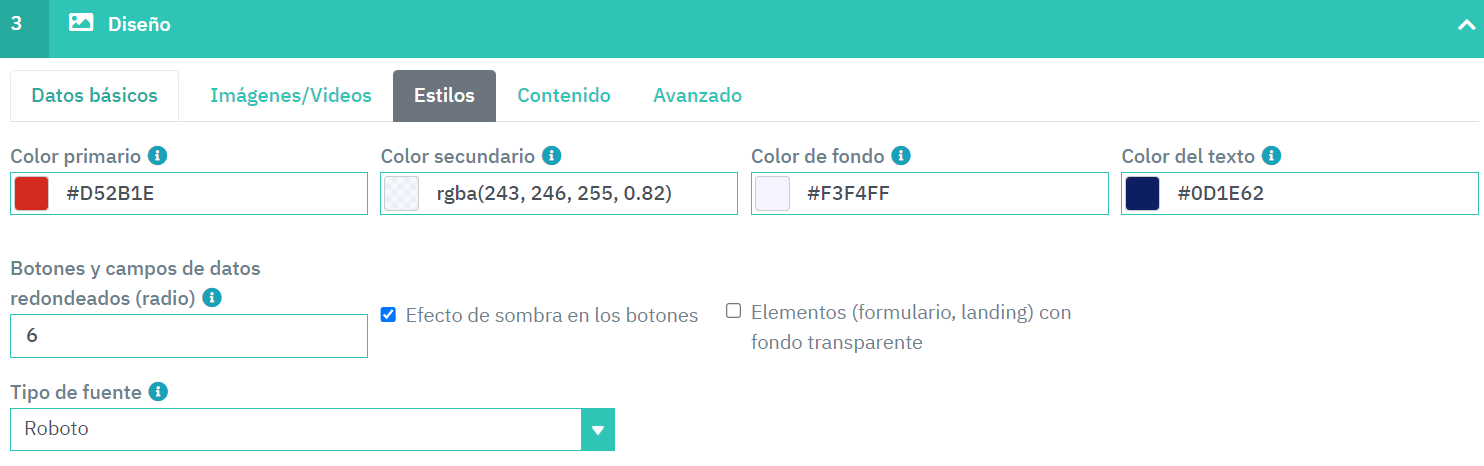The image size is (1484, 466).
Task: Click the image icon beside Diseño header
Action: pos(81,23)
